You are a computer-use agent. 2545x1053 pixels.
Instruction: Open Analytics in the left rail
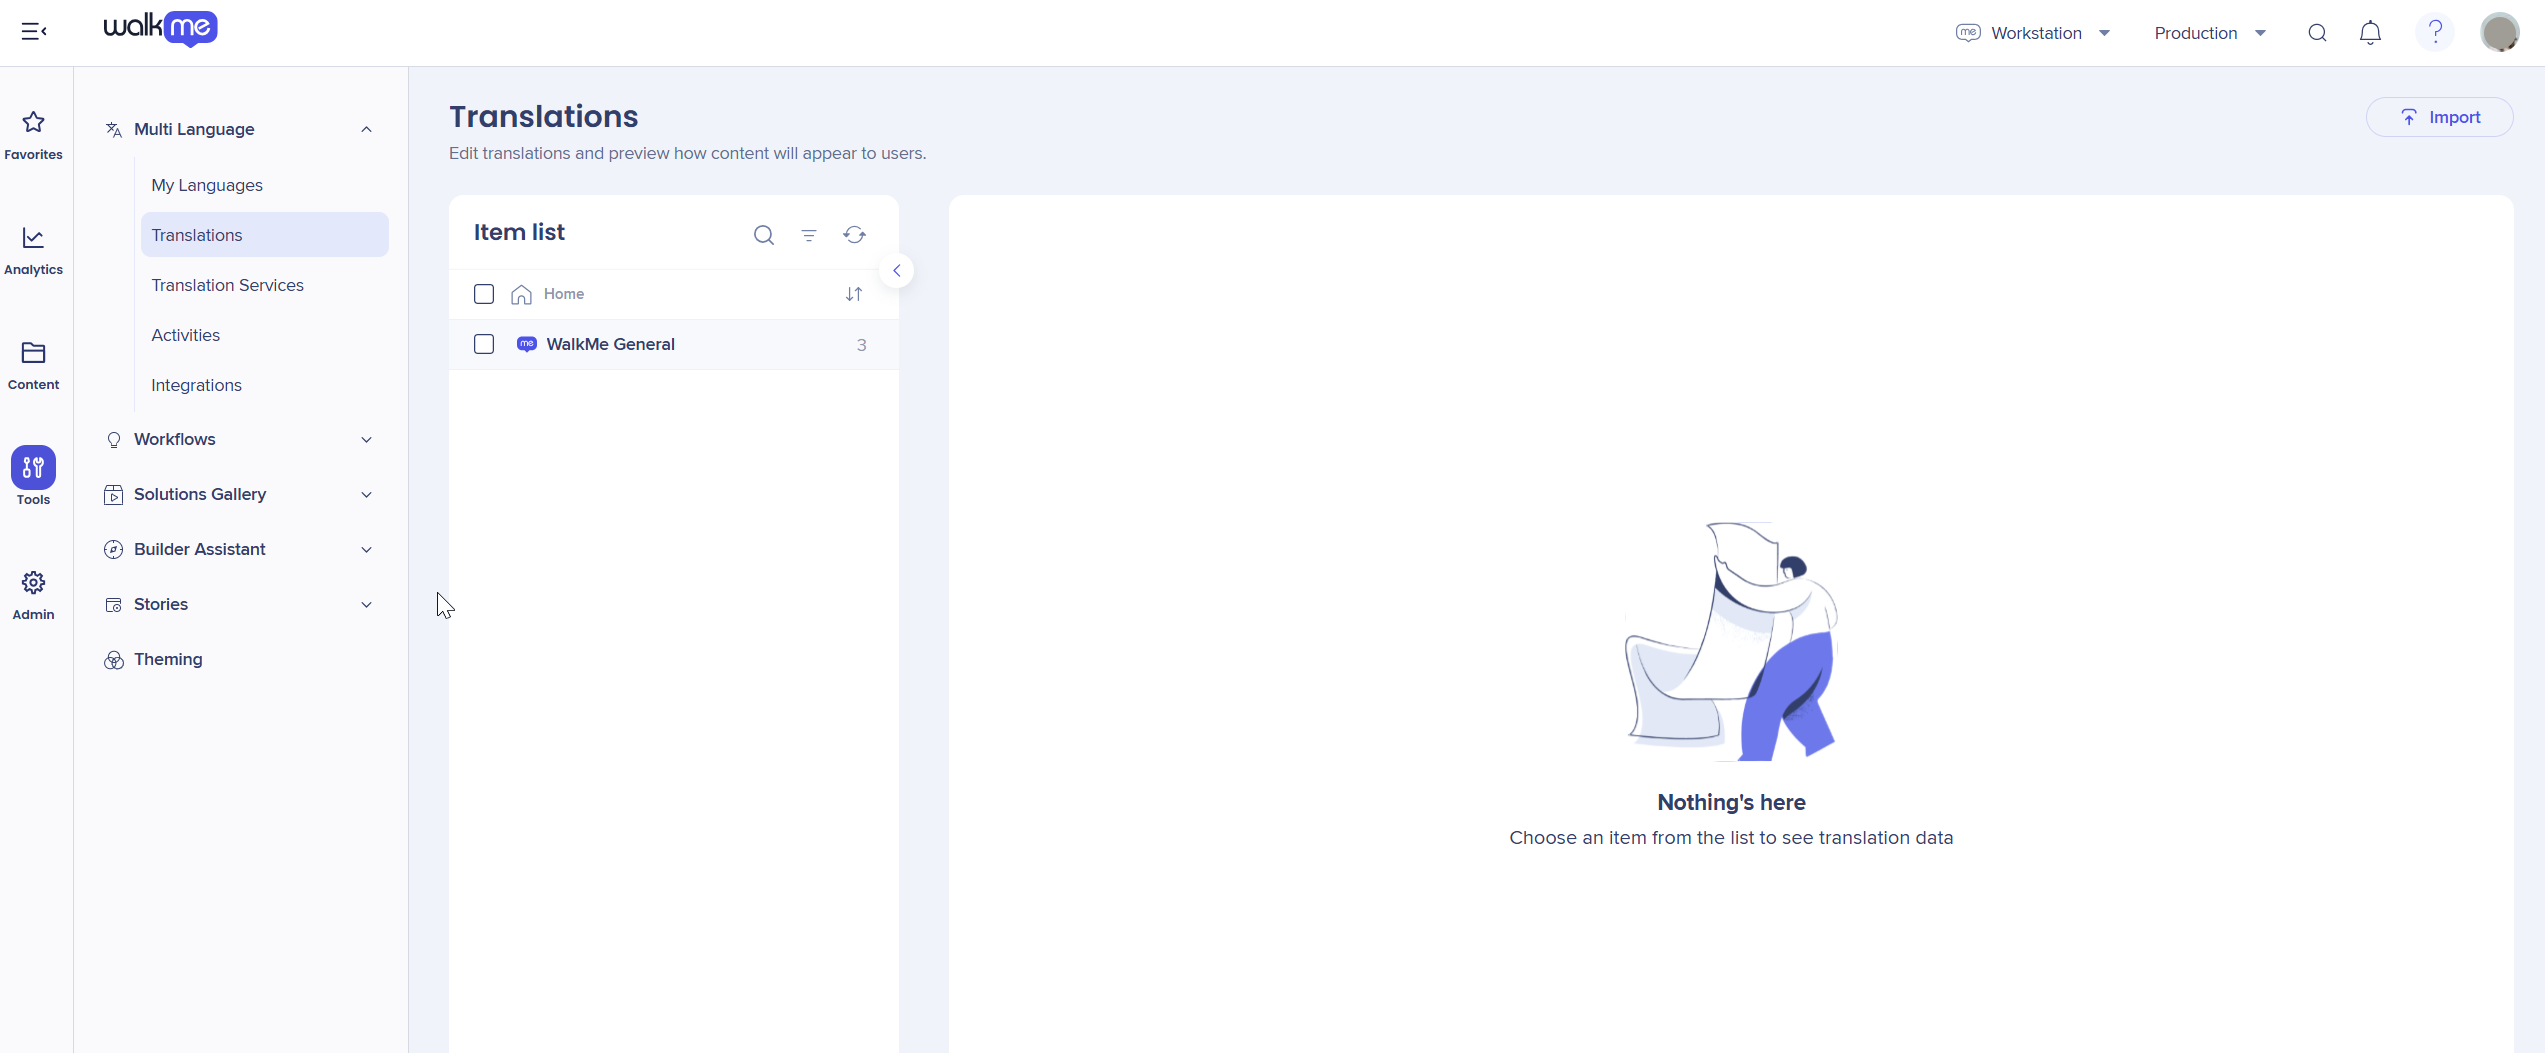click(33, 250)
